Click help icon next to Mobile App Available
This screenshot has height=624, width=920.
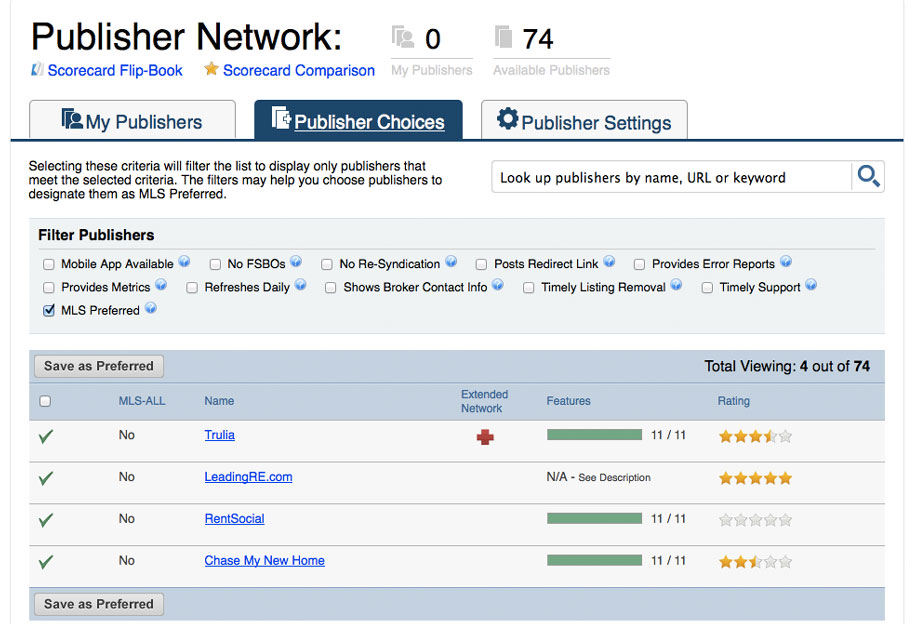184,263
